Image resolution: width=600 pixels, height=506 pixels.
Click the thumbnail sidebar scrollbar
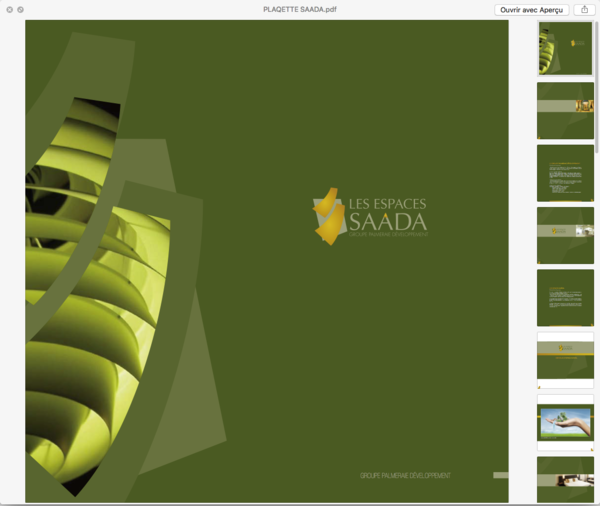597,87
